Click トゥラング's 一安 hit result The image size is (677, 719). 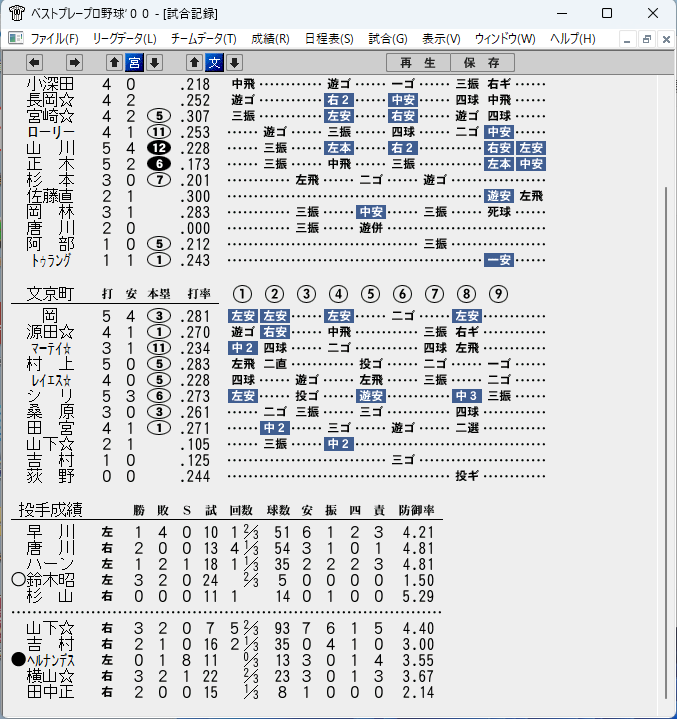(499, 260)
